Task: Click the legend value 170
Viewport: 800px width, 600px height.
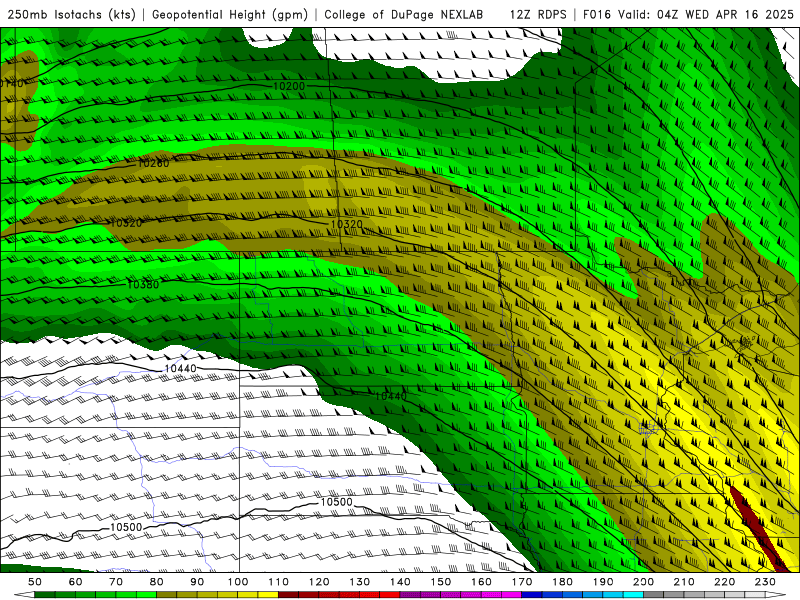Action: 522,582
